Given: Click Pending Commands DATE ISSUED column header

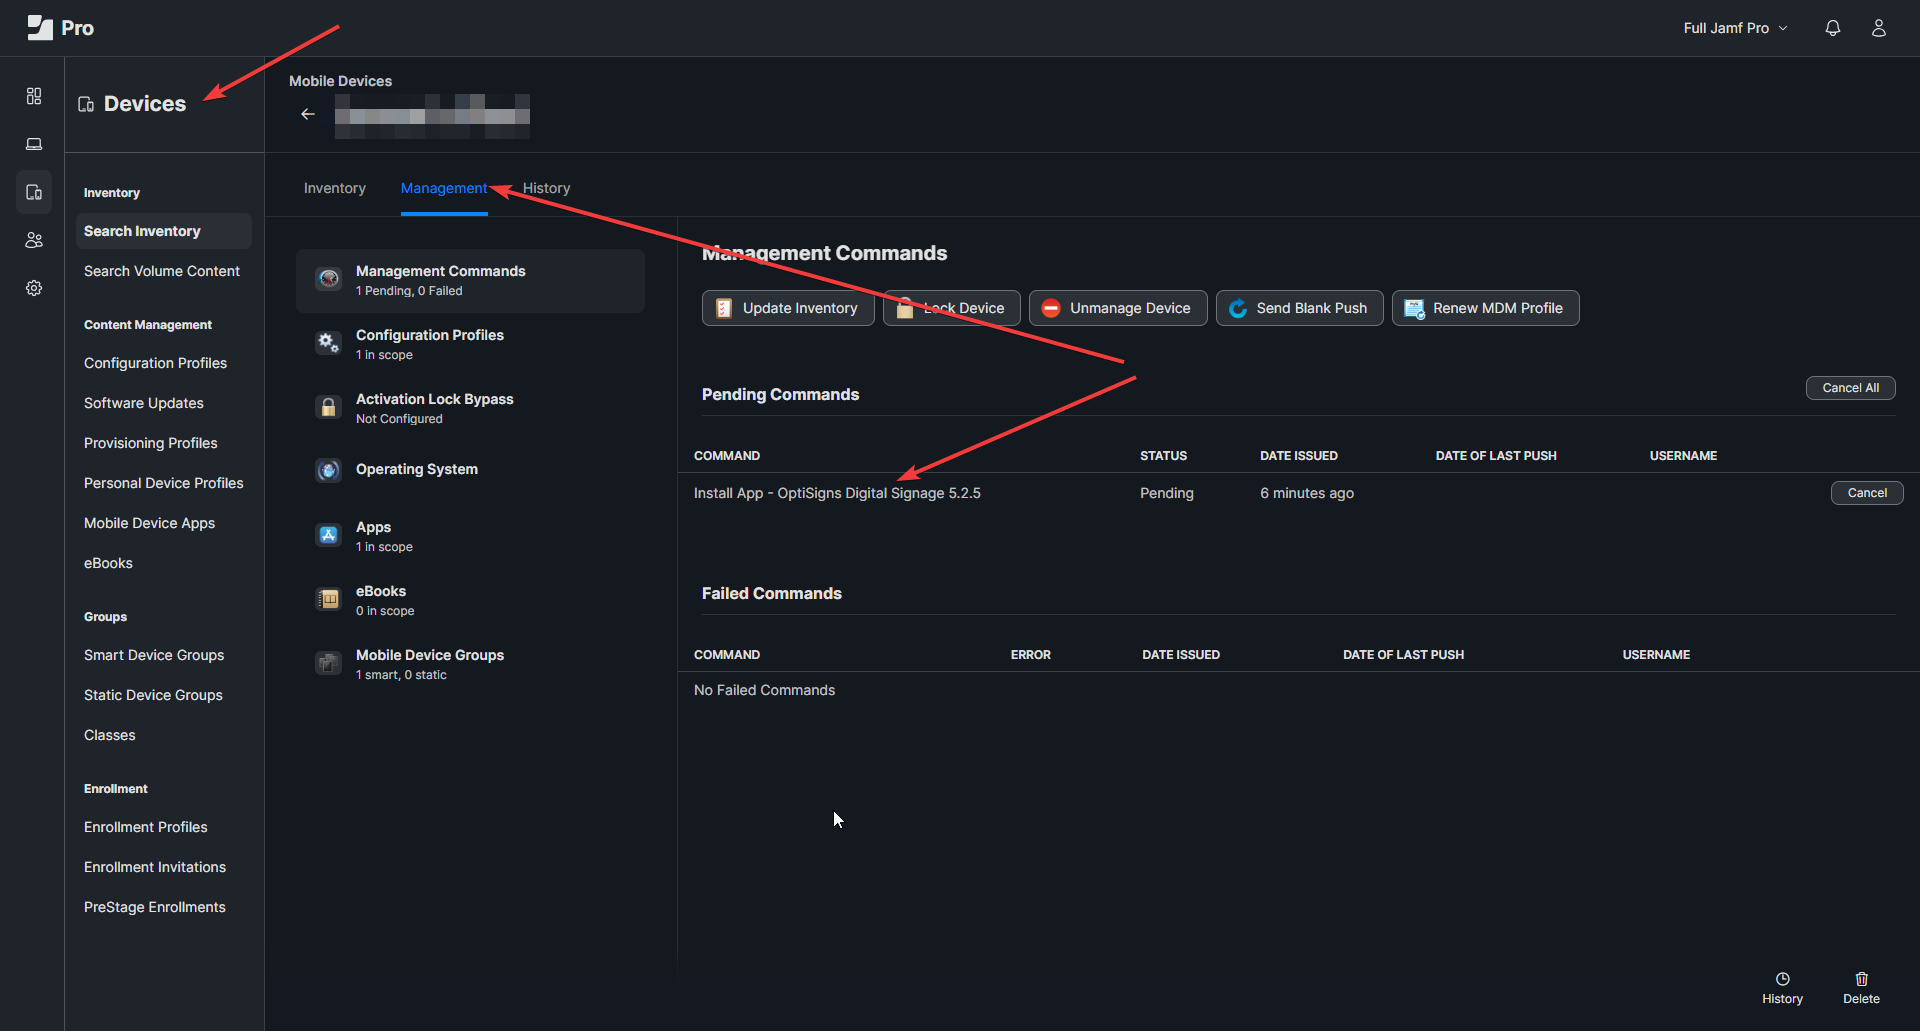Looking at the screenshot, I should click(1299, 456).
